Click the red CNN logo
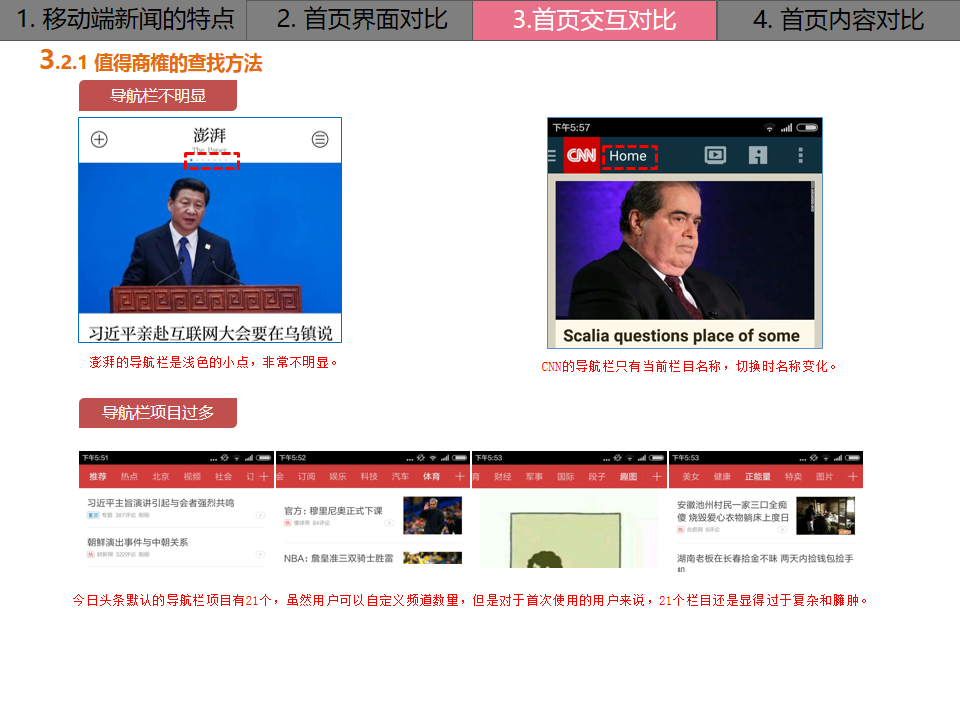The width and height of the screenshot is (960, 720). (581, 156)
